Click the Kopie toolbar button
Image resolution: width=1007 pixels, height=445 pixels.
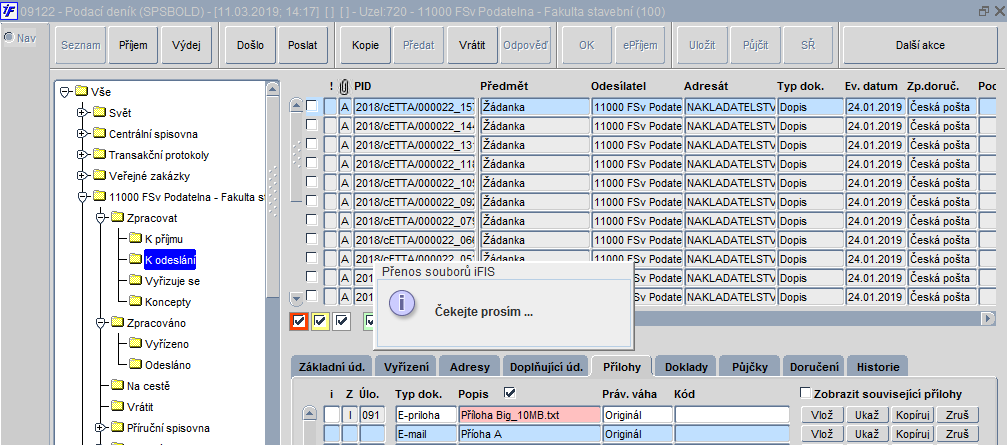[365, 45]
